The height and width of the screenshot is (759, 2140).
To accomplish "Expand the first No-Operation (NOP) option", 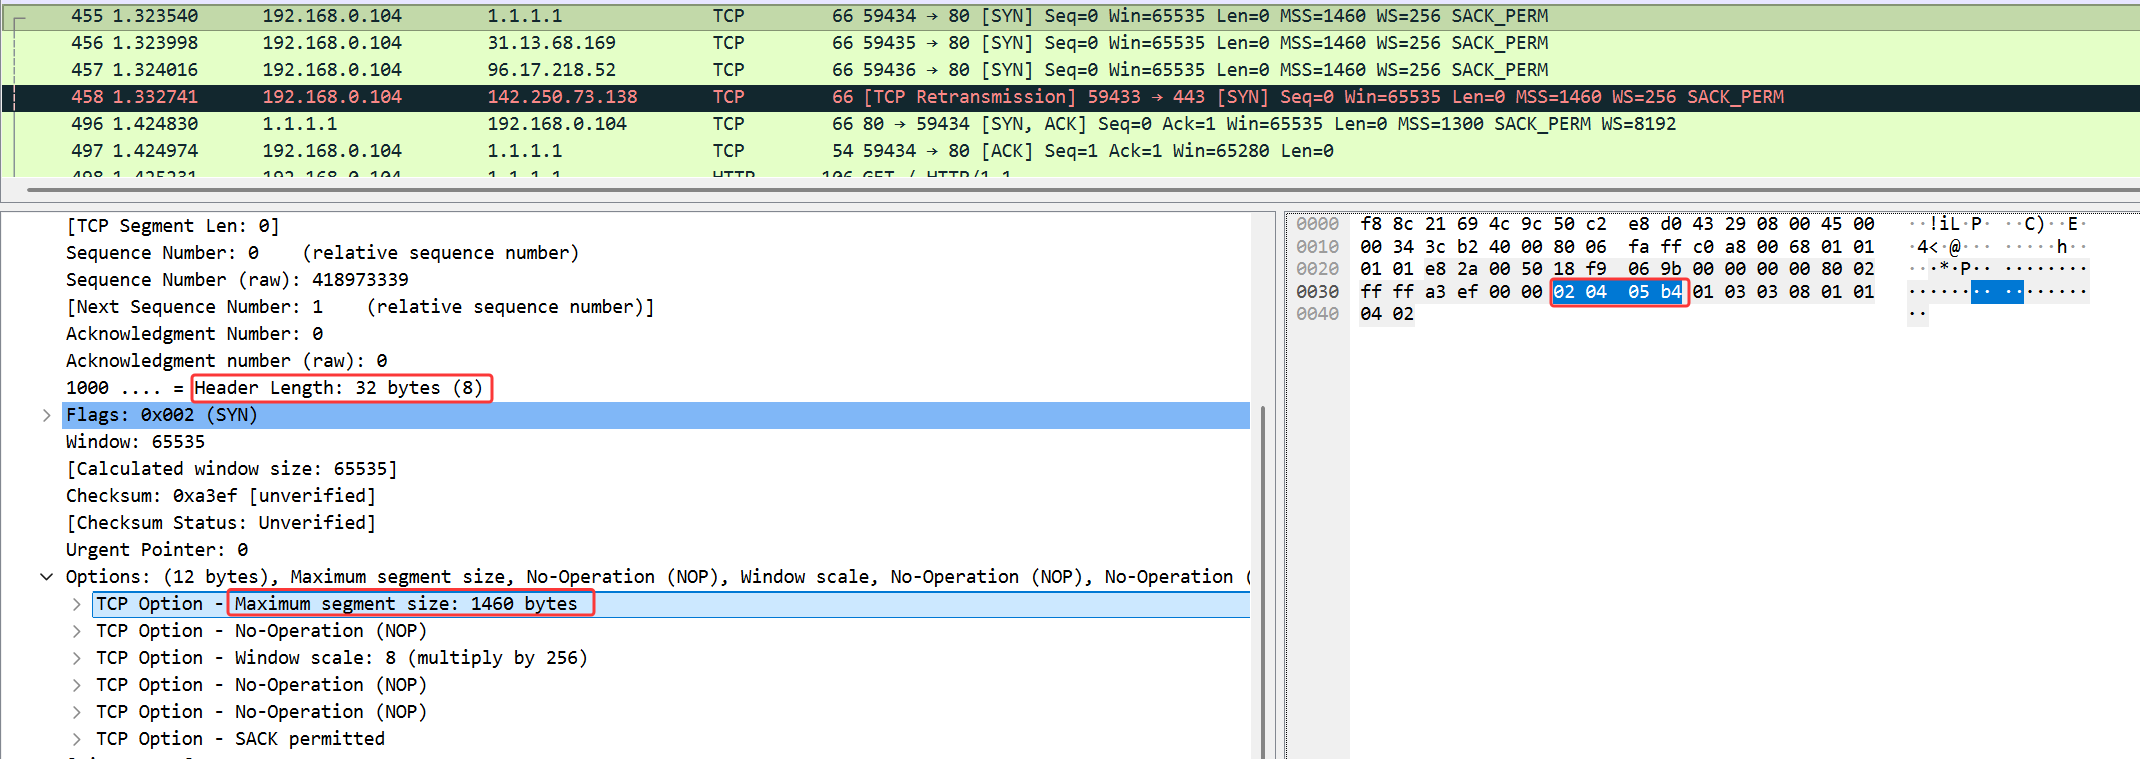I will (x=76, y=631).
